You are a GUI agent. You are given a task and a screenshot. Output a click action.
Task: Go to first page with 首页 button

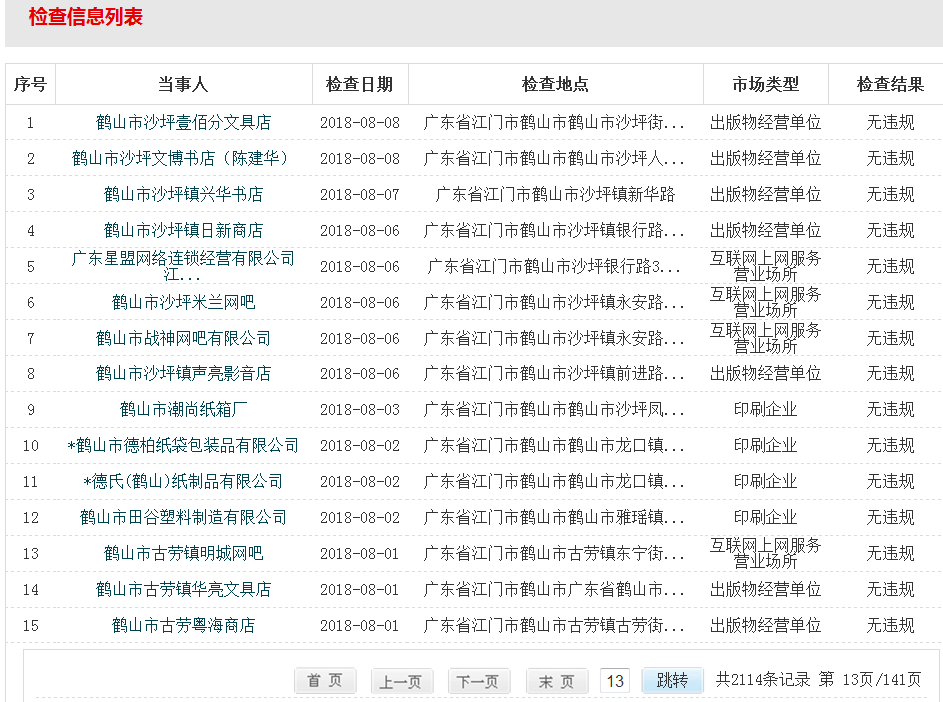(325, 681)
